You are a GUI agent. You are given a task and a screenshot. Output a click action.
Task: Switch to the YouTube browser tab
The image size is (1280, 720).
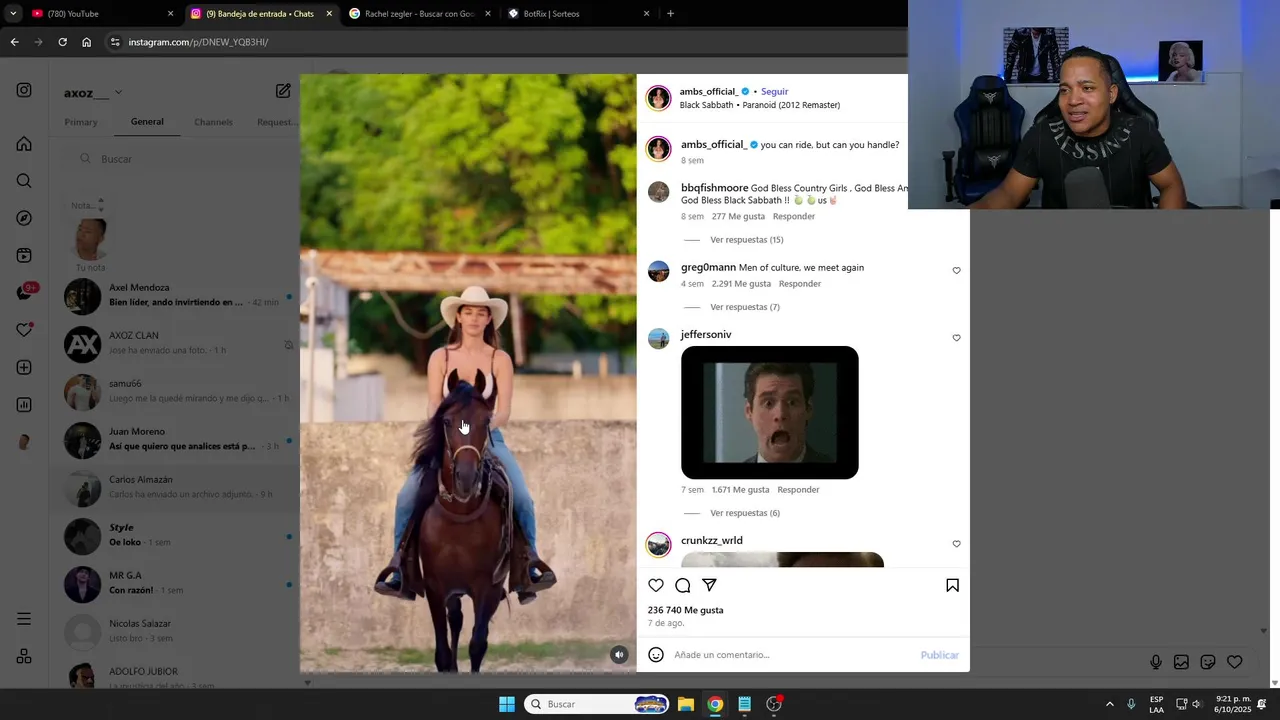101,14
